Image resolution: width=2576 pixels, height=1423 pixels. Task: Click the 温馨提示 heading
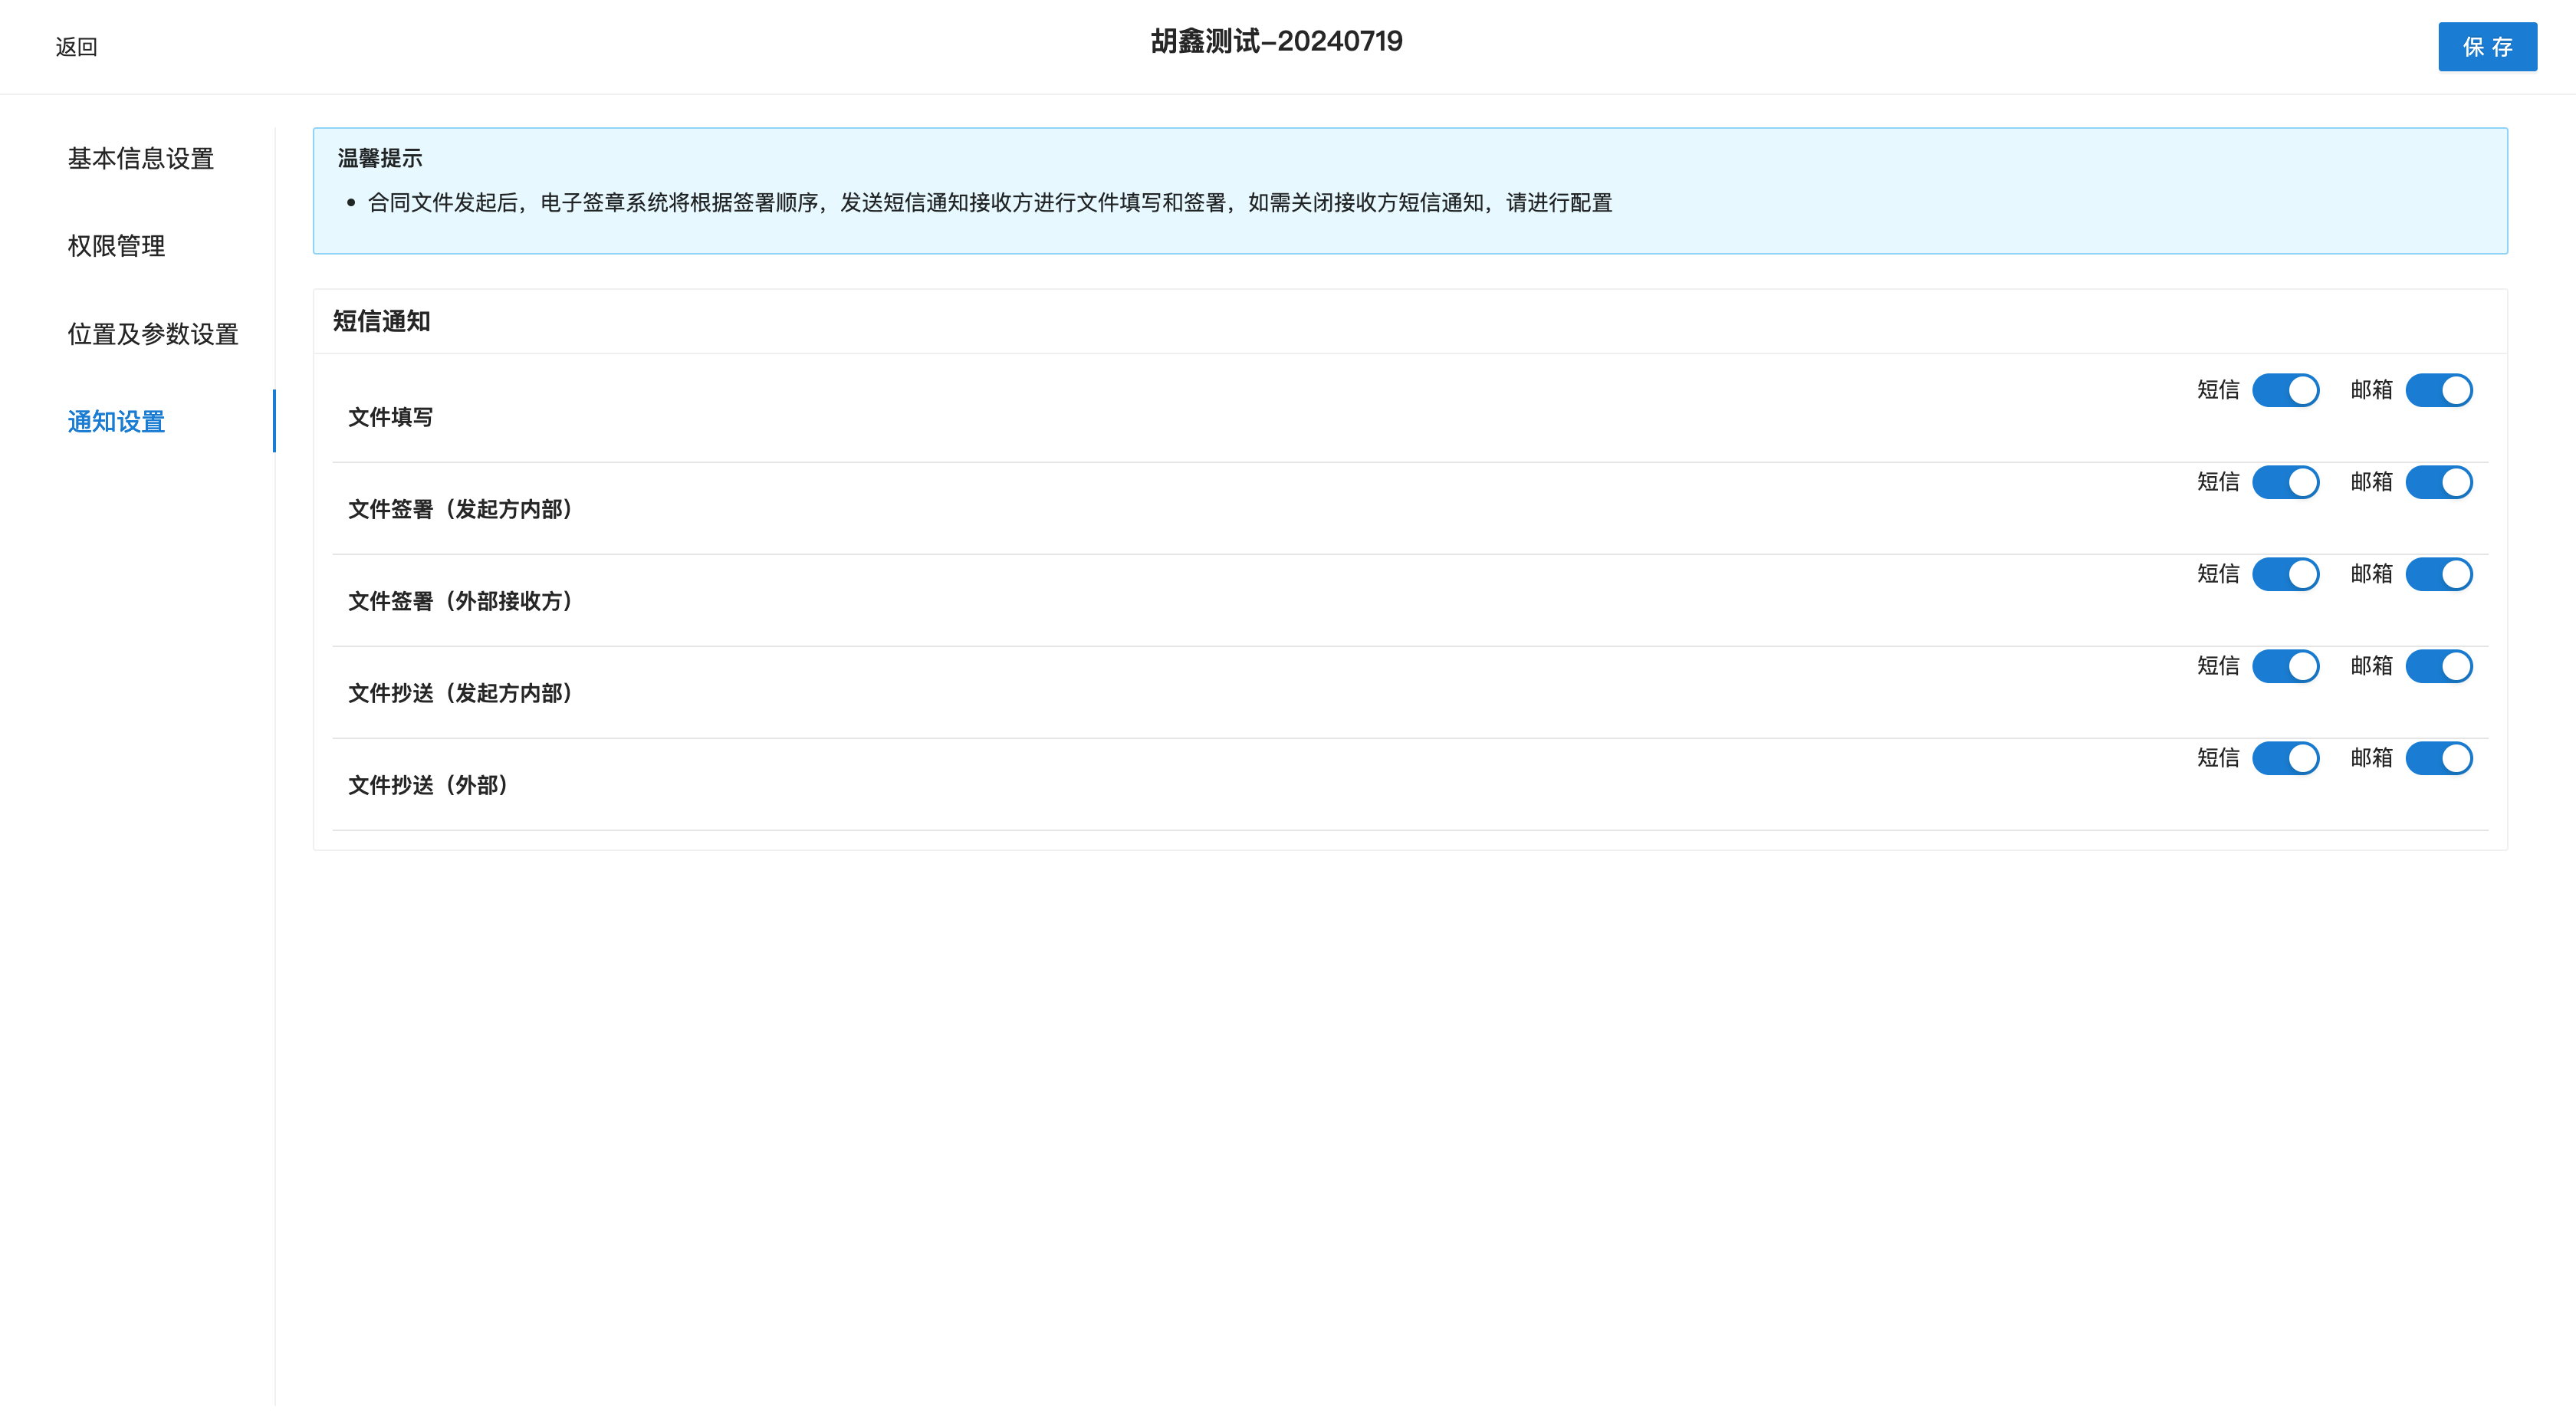(x=380, y=158)
